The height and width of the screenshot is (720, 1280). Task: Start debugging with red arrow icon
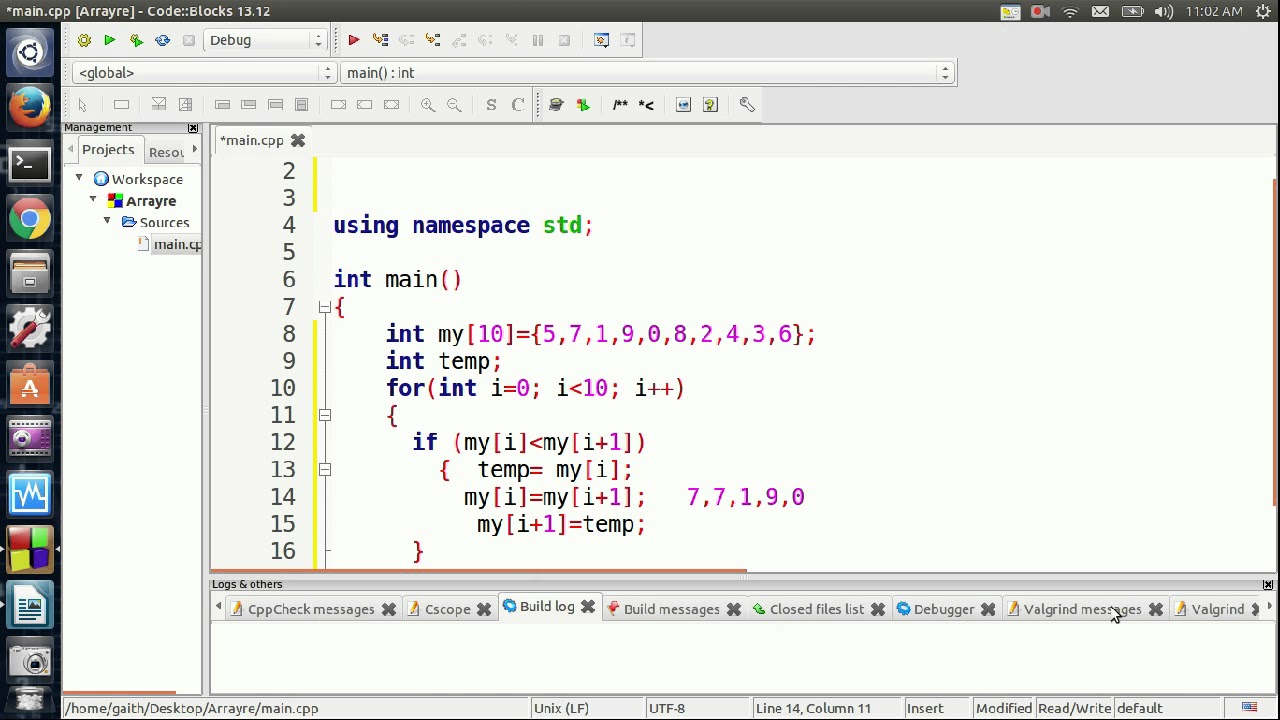(353, 40)
